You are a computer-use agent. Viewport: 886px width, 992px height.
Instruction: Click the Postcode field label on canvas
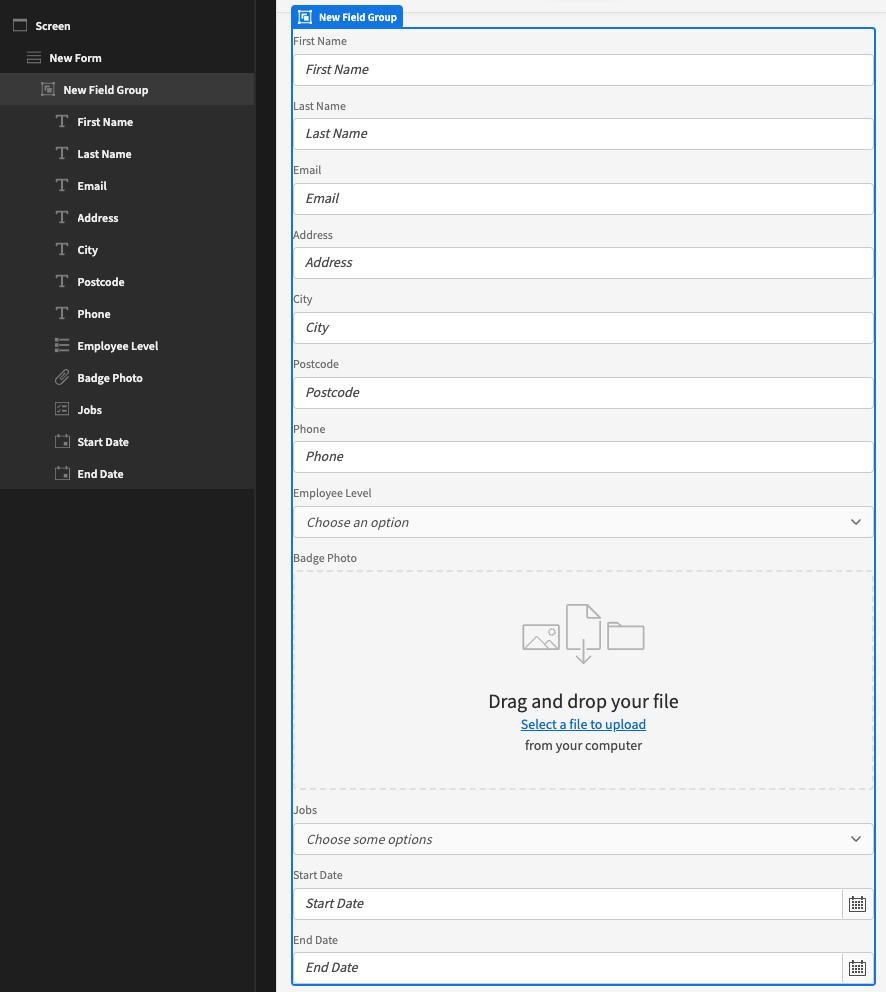coord(316,364)
